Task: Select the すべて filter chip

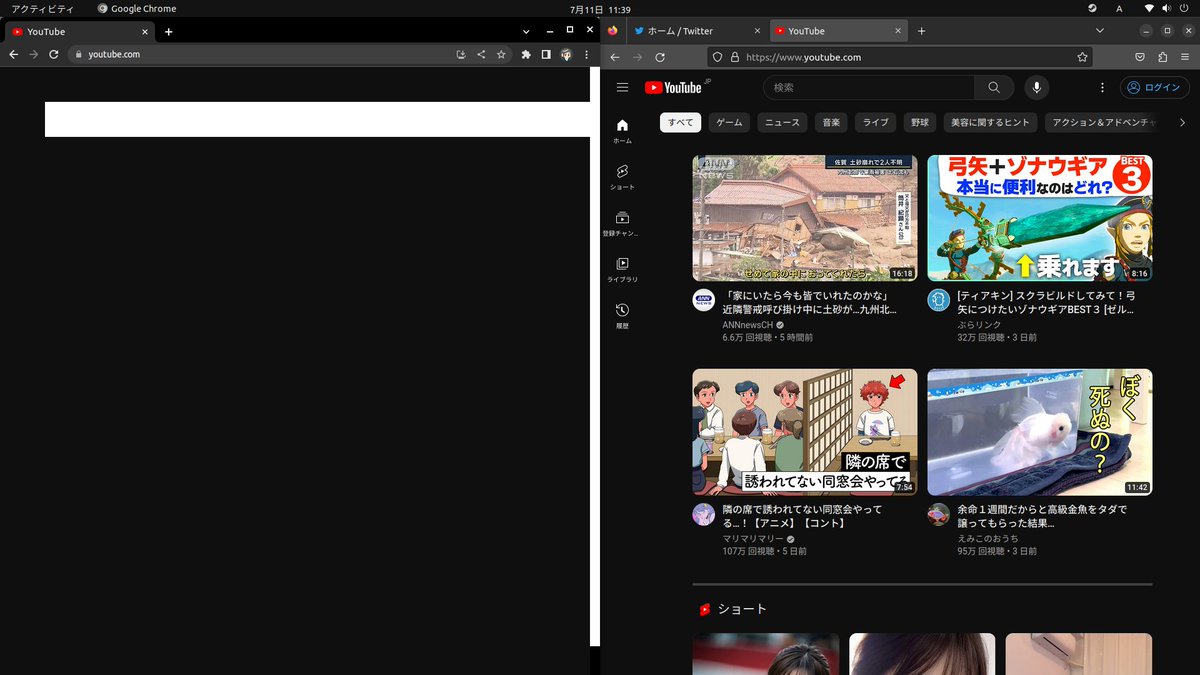Action: tap(680, 122)
